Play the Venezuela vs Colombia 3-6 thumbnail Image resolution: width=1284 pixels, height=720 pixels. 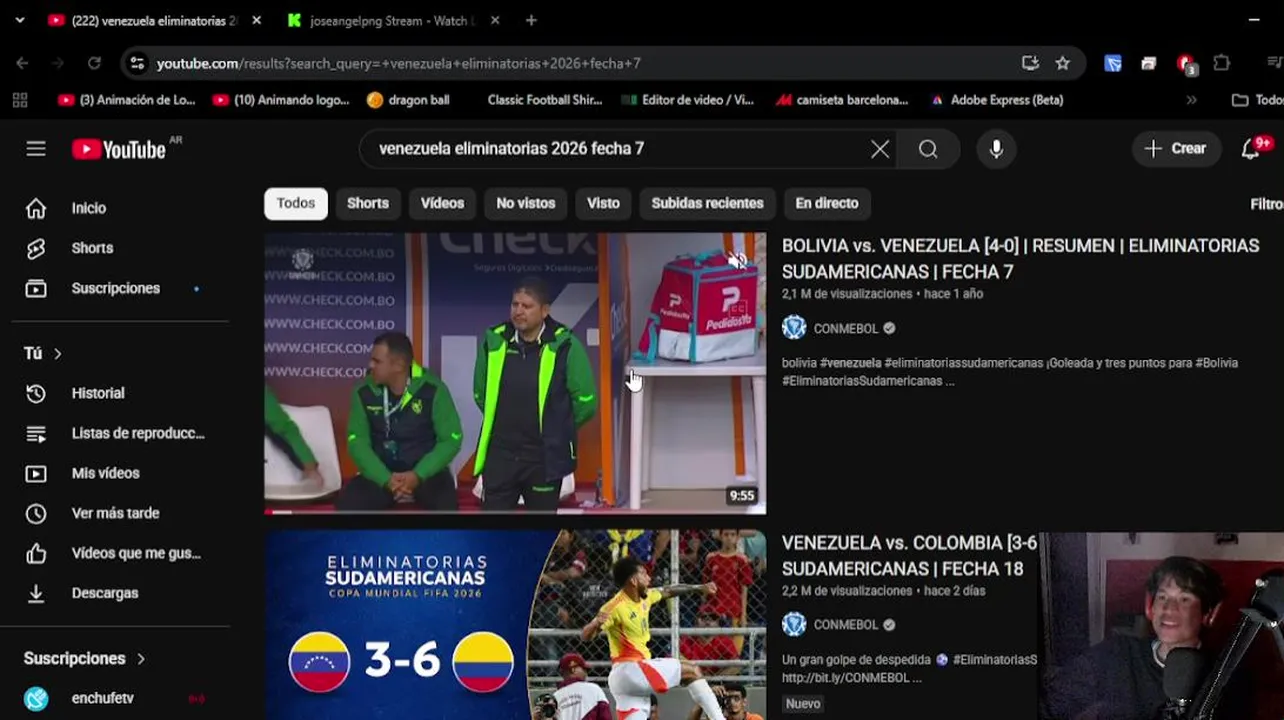(515, 625)
